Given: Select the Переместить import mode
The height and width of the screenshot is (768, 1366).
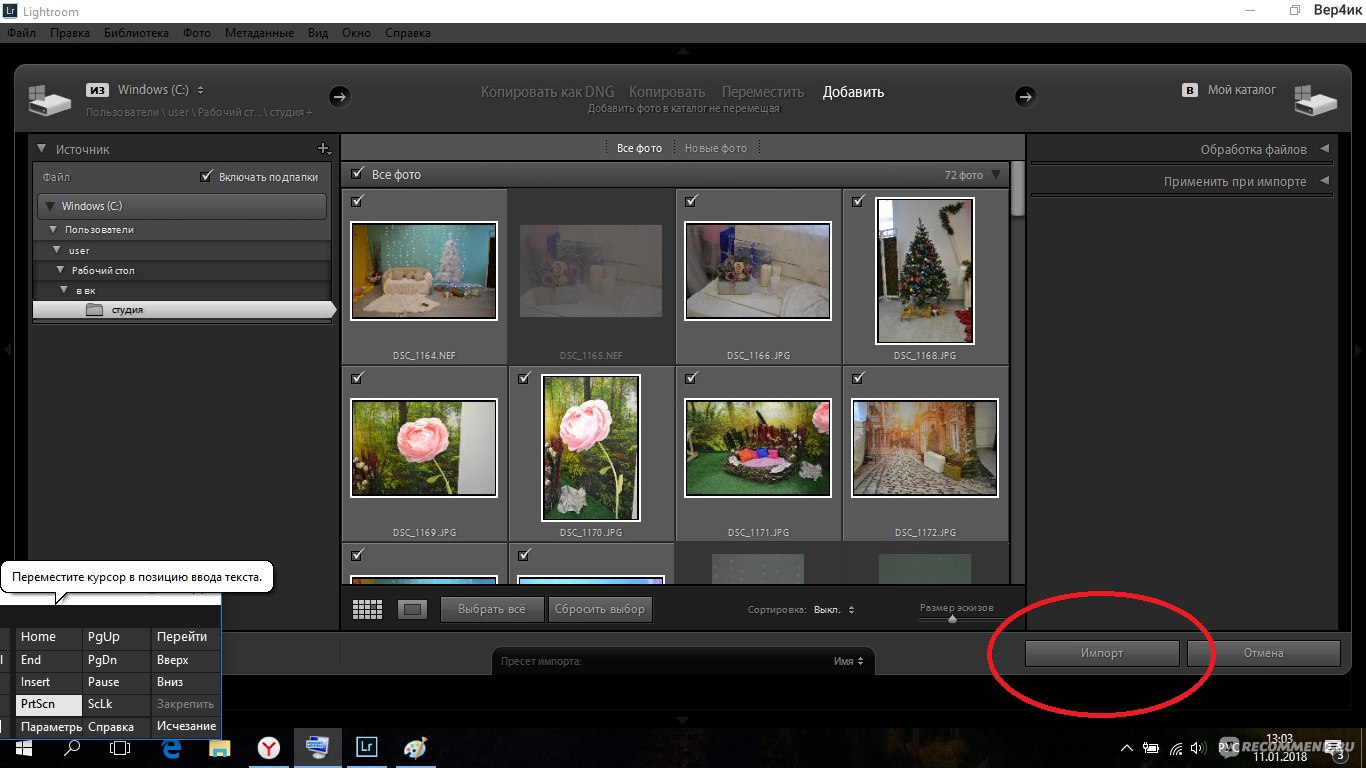Looking at the screenshot, I should point(763,92).
